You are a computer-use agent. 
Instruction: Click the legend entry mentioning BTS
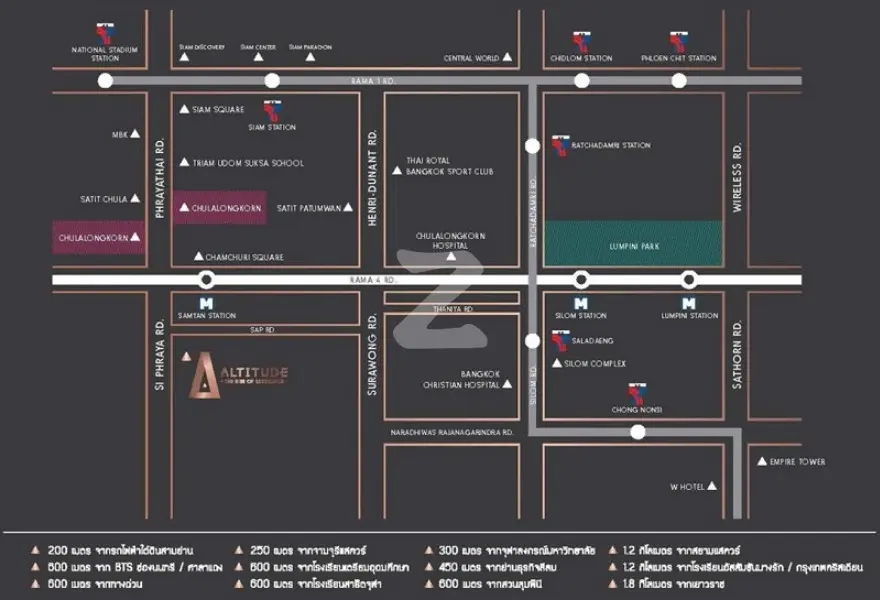(x=127, y=567)
